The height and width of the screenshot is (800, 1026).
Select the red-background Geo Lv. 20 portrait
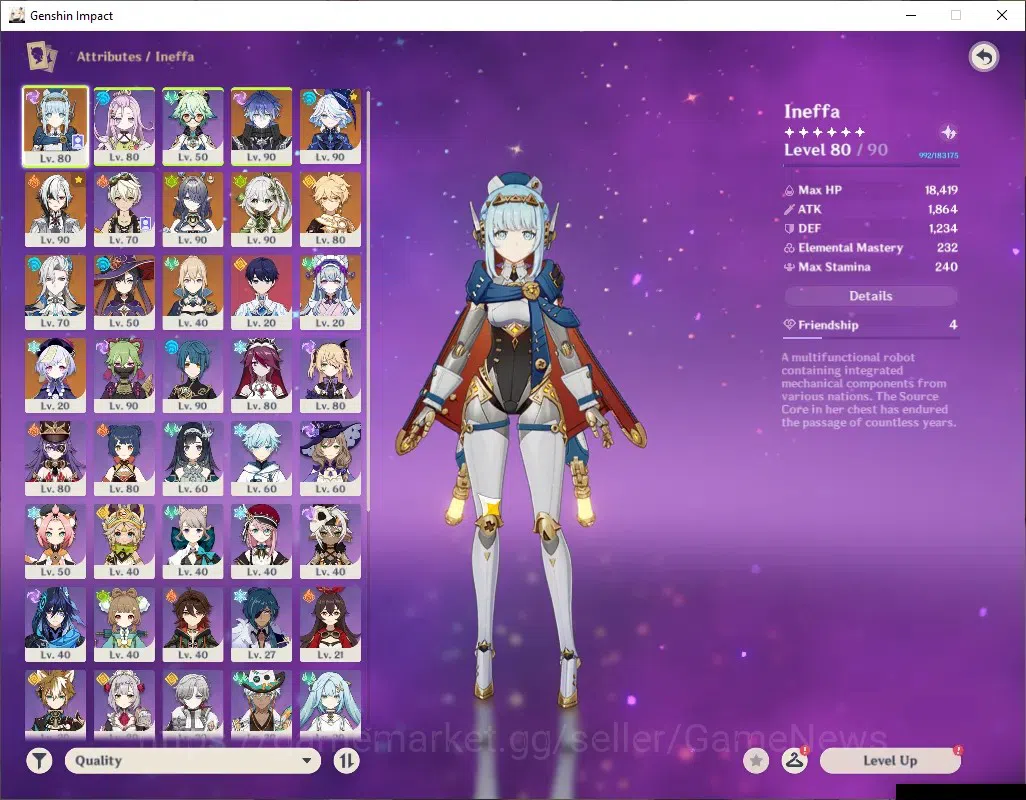tap(262, 293)
